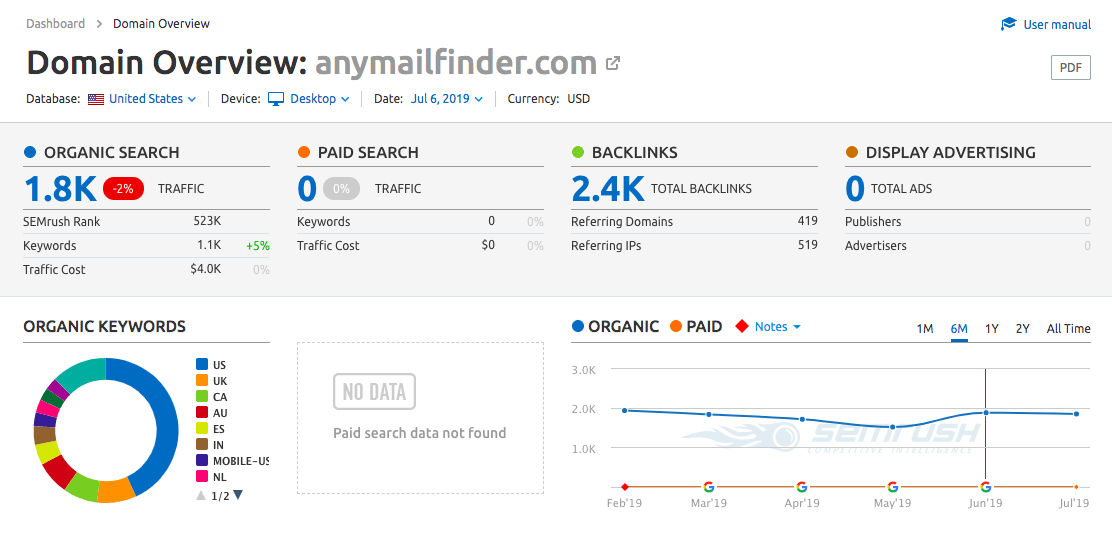1112x540 pixels.
Task: Open the ORGANIC SEARCH section heading
Action: (111, 153)
